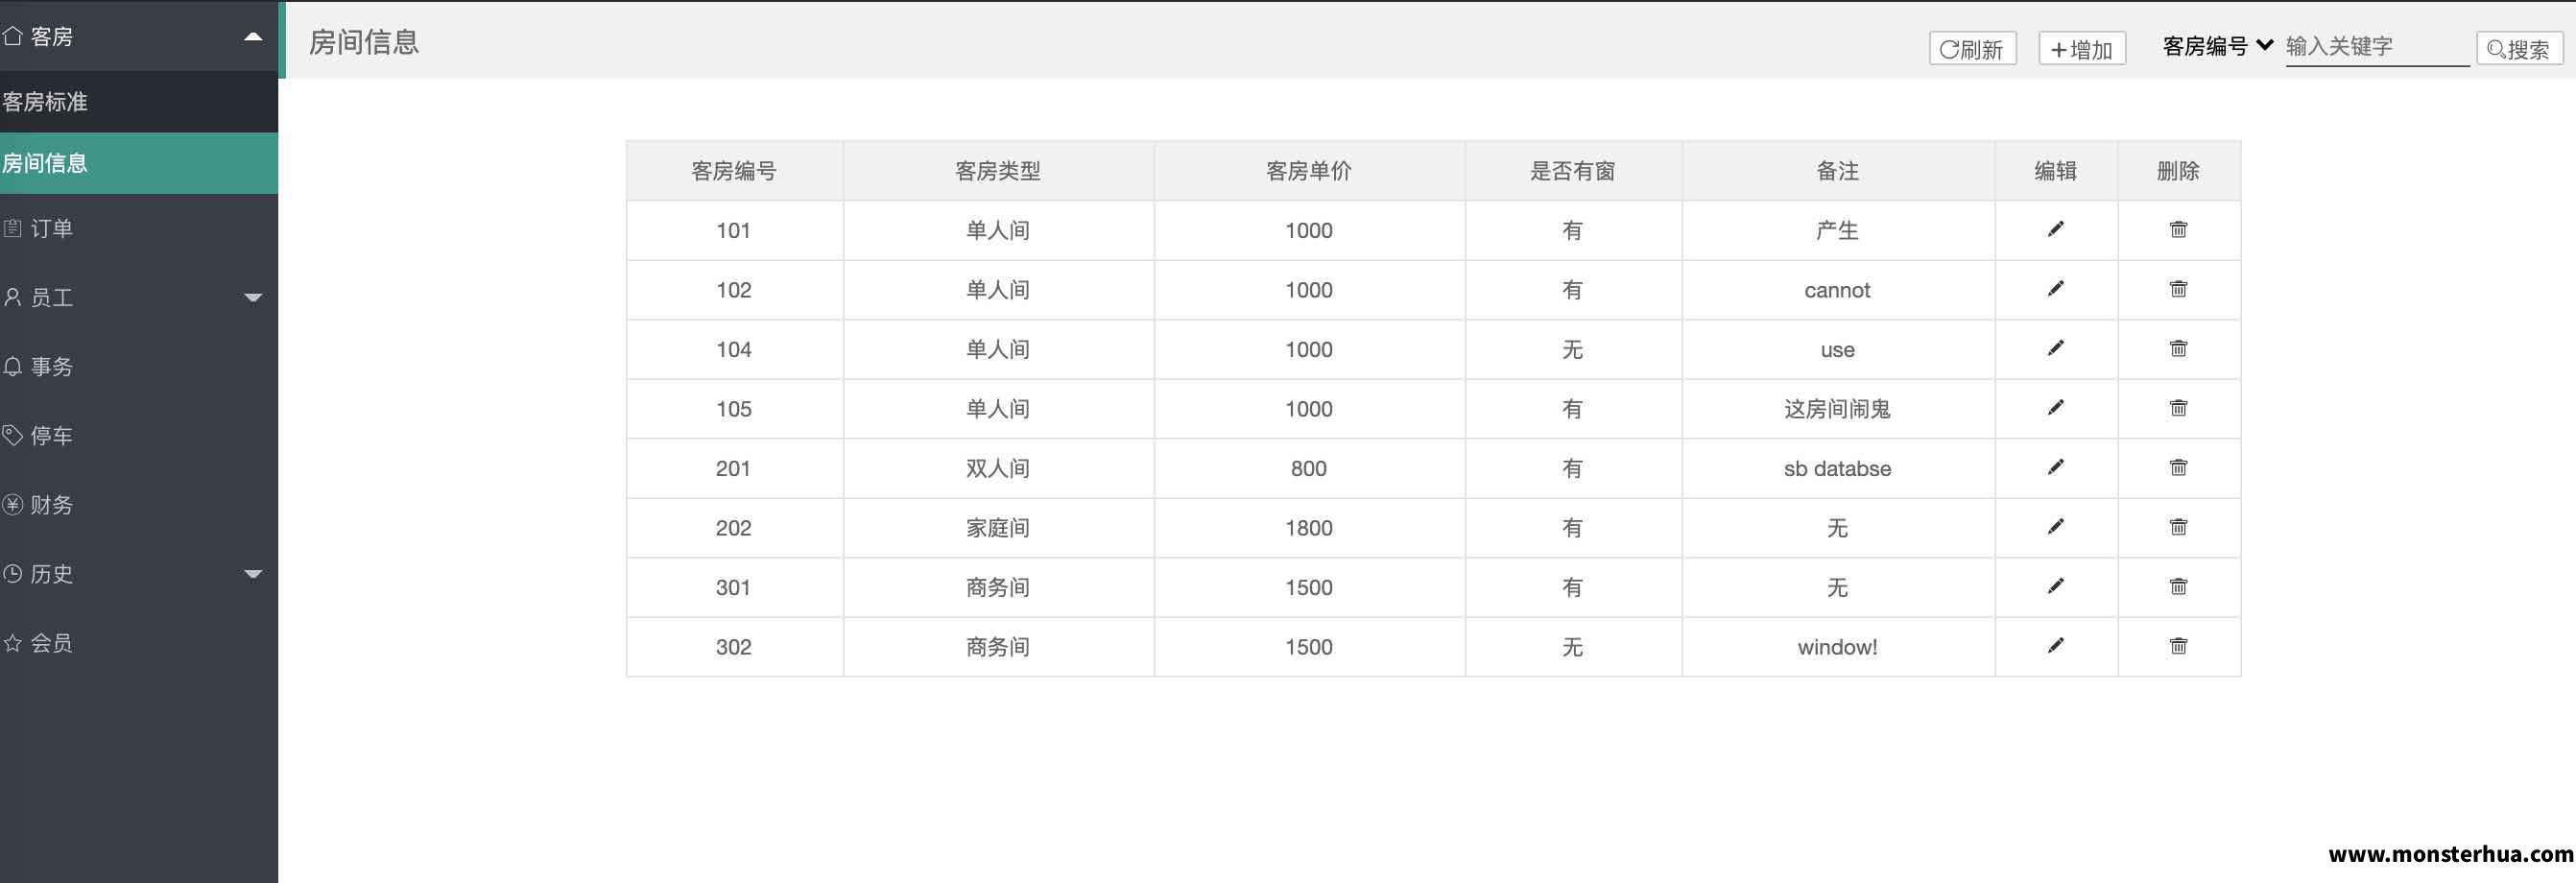Click the 客房编号 column header

pyautogui.click(x=734, y=171)
